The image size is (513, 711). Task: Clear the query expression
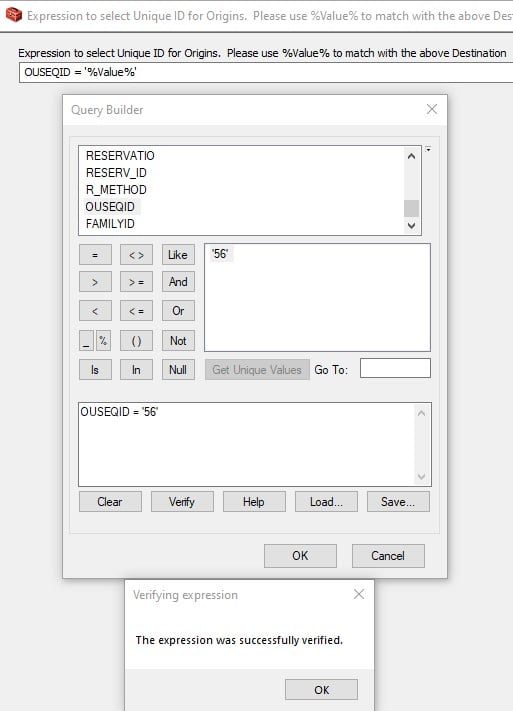[x=110, y=502]
